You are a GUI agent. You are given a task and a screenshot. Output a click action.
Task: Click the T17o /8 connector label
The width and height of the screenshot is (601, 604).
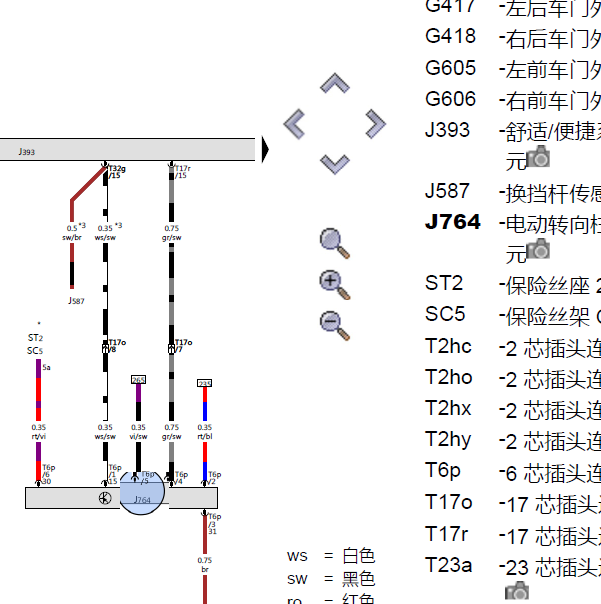point(117,346)
